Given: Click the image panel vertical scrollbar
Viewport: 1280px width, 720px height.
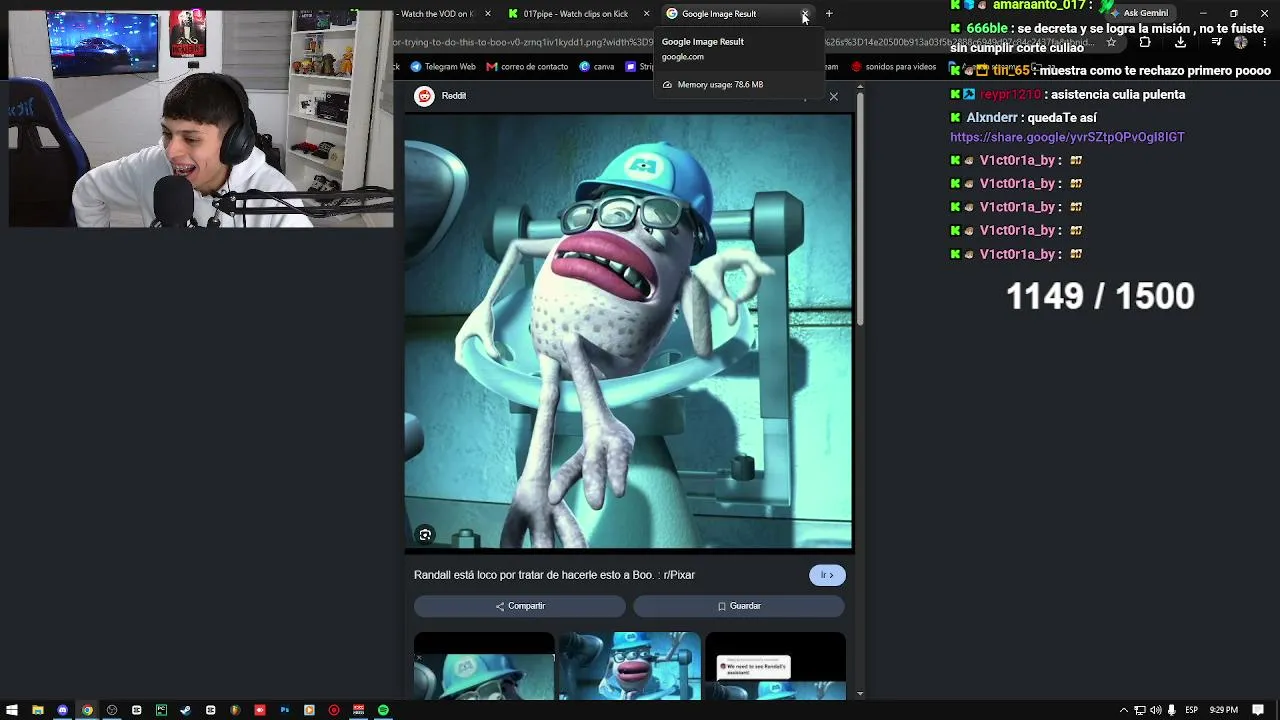Looking at the screenshot, I should (860, 210).
